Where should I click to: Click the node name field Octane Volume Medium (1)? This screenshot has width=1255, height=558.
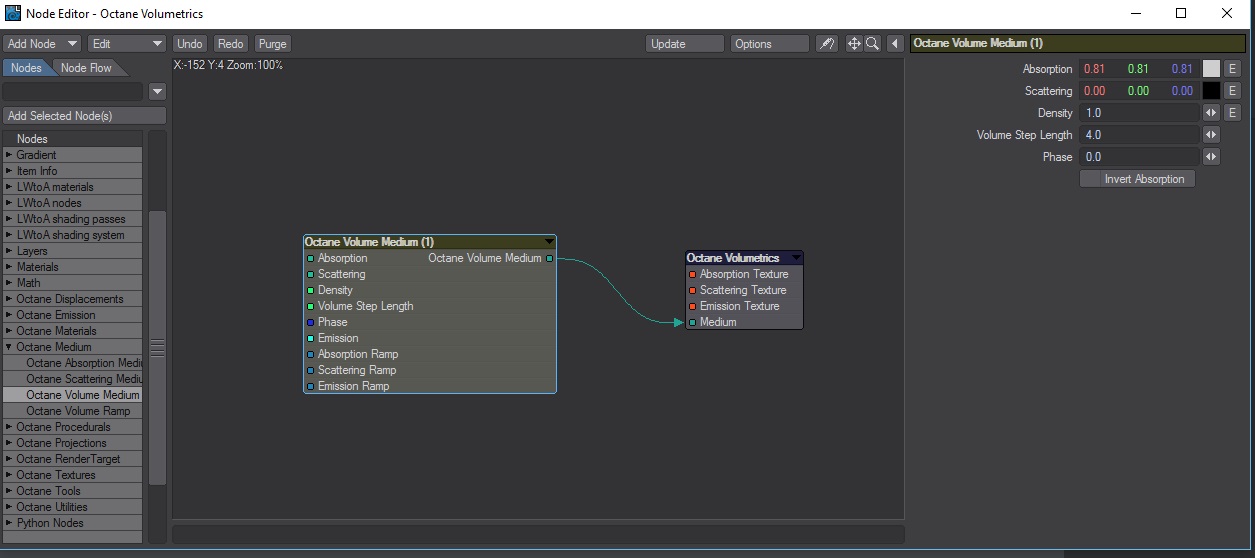pos(1080,43)
